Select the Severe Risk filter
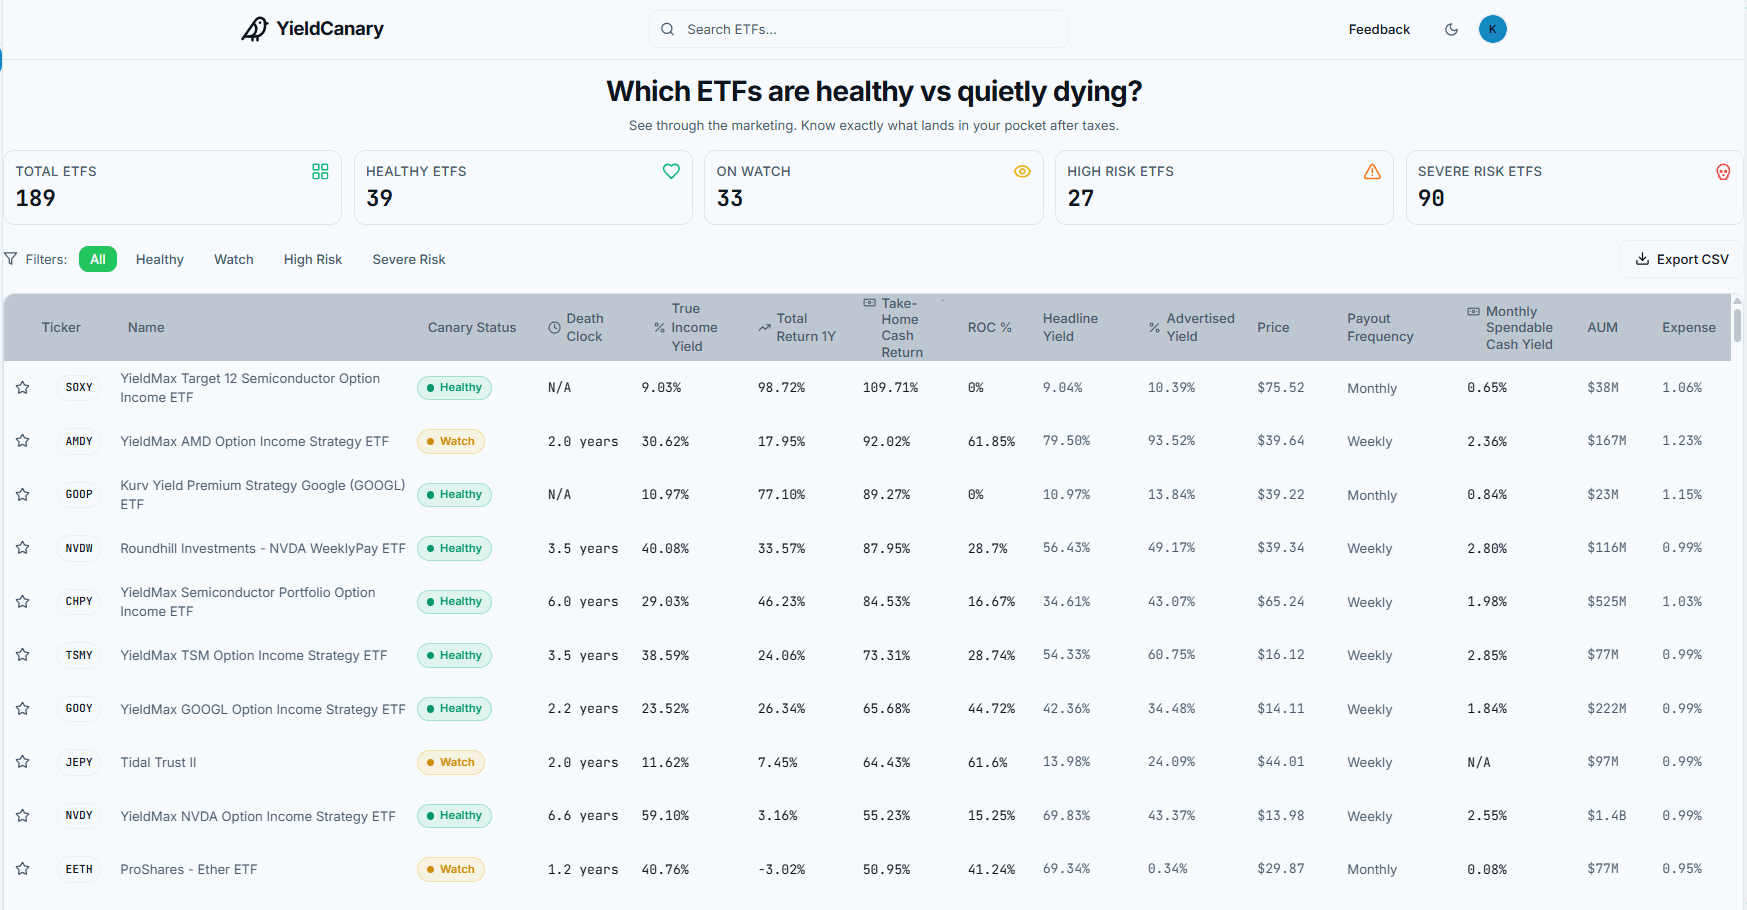Screen dimensions: 1747x910 [409, 259]
